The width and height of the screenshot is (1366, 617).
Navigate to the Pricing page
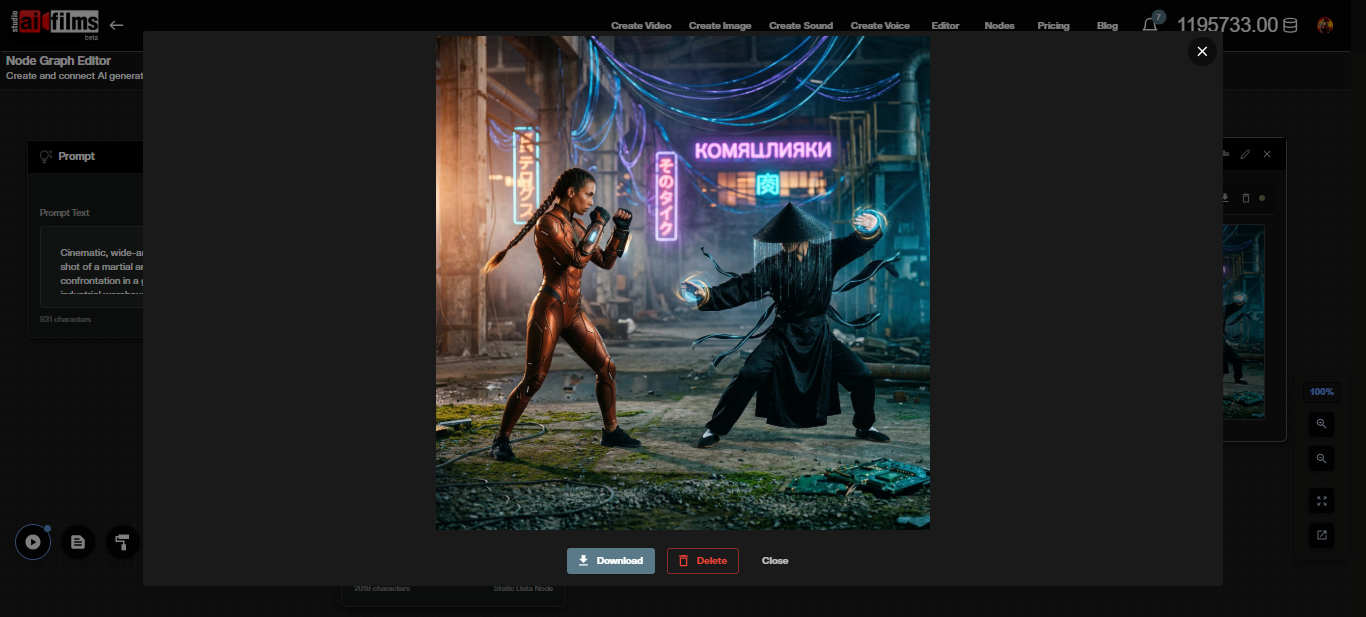tap(1053, 26)
